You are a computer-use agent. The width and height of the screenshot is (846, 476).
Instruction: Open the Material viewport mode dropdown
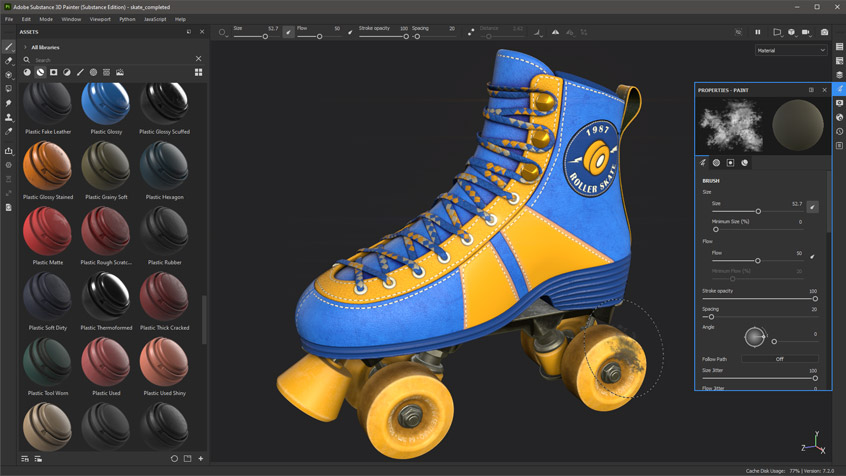790,50
